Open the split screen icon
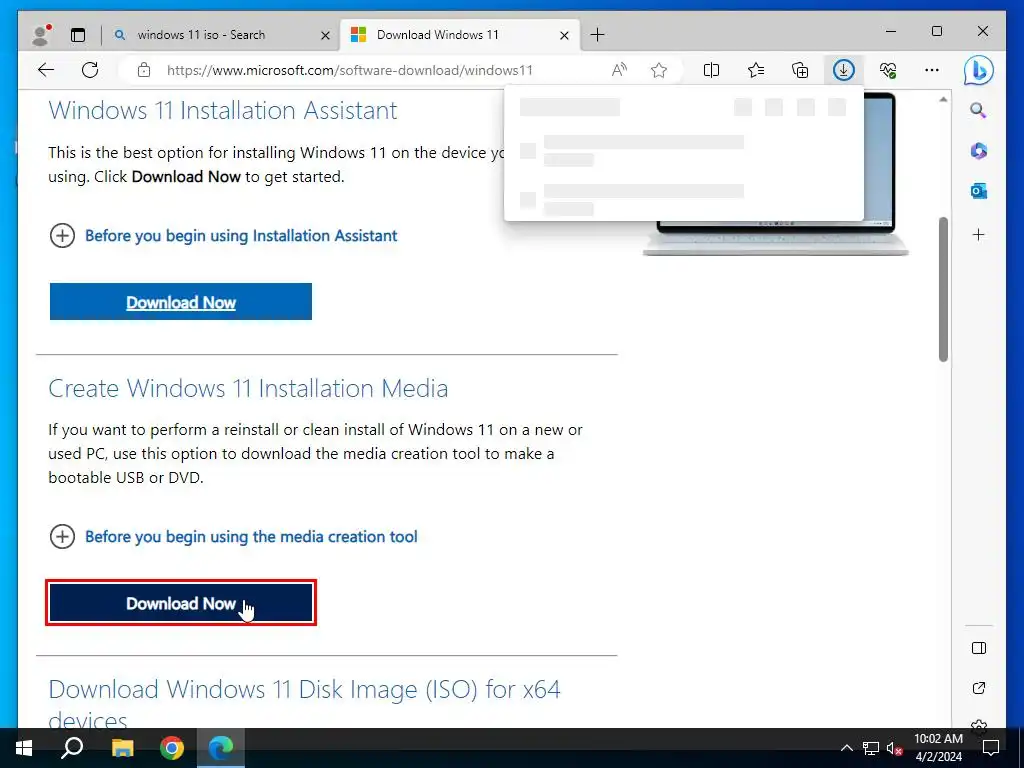Screen dimensions: 1024x768 point(711,70)
